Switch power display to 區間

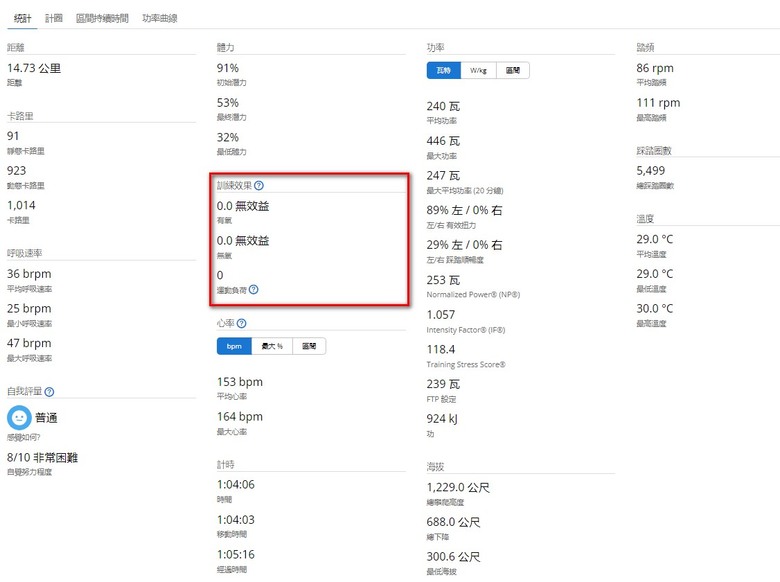513,70
